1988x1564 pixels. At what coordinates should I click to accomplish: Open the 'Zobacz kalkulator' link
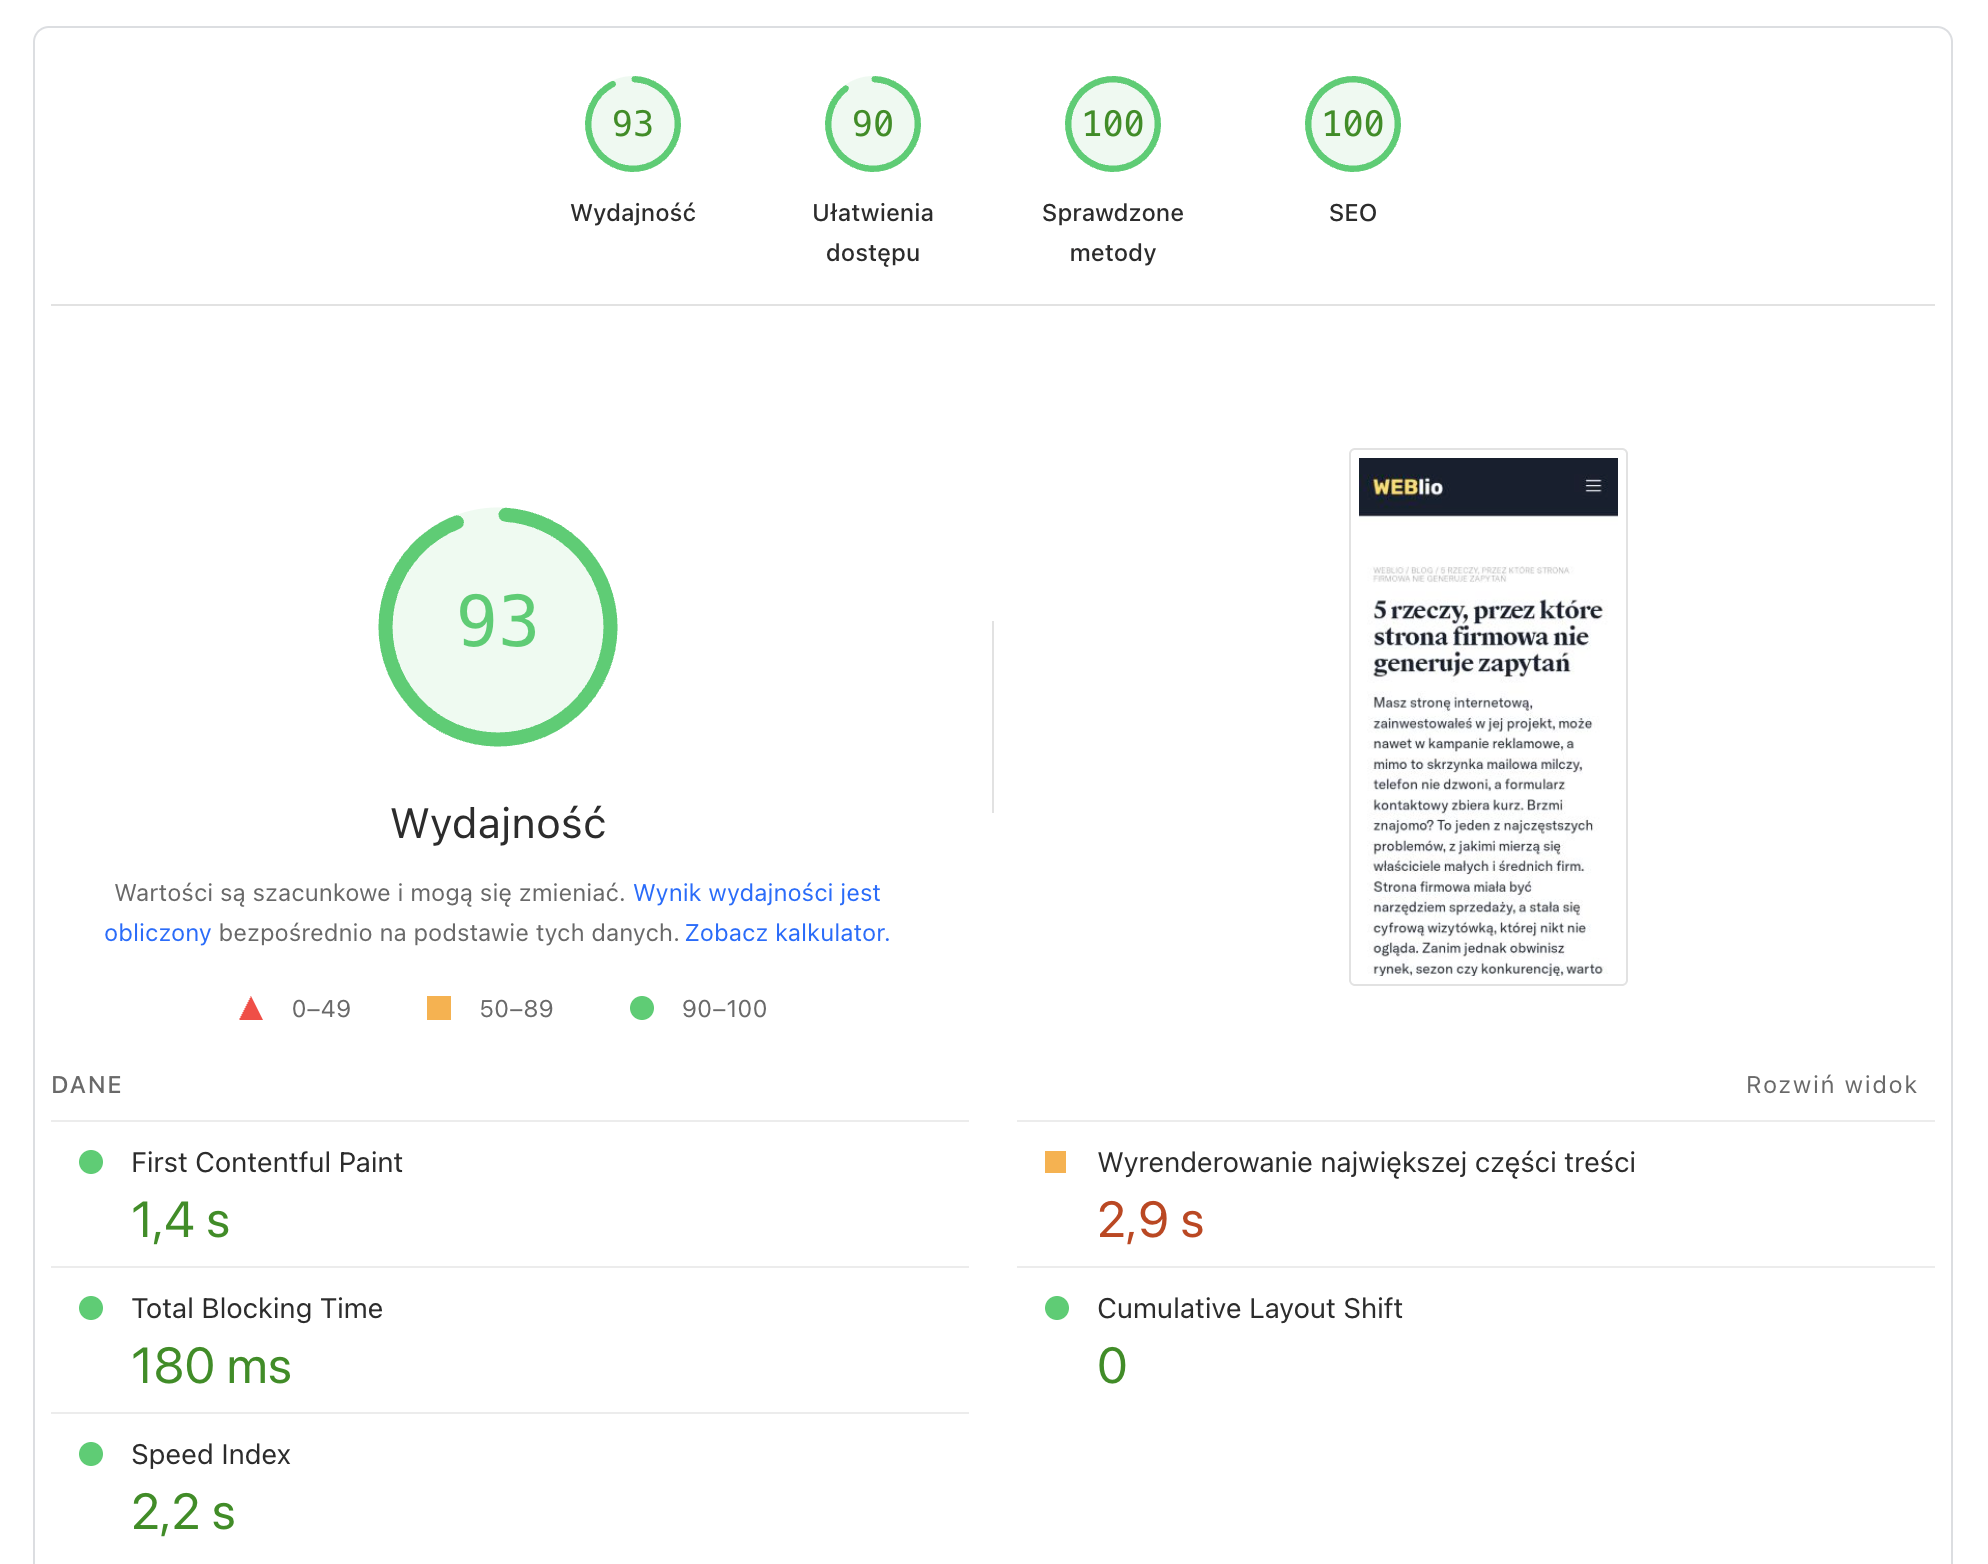[x=785, y=932]
